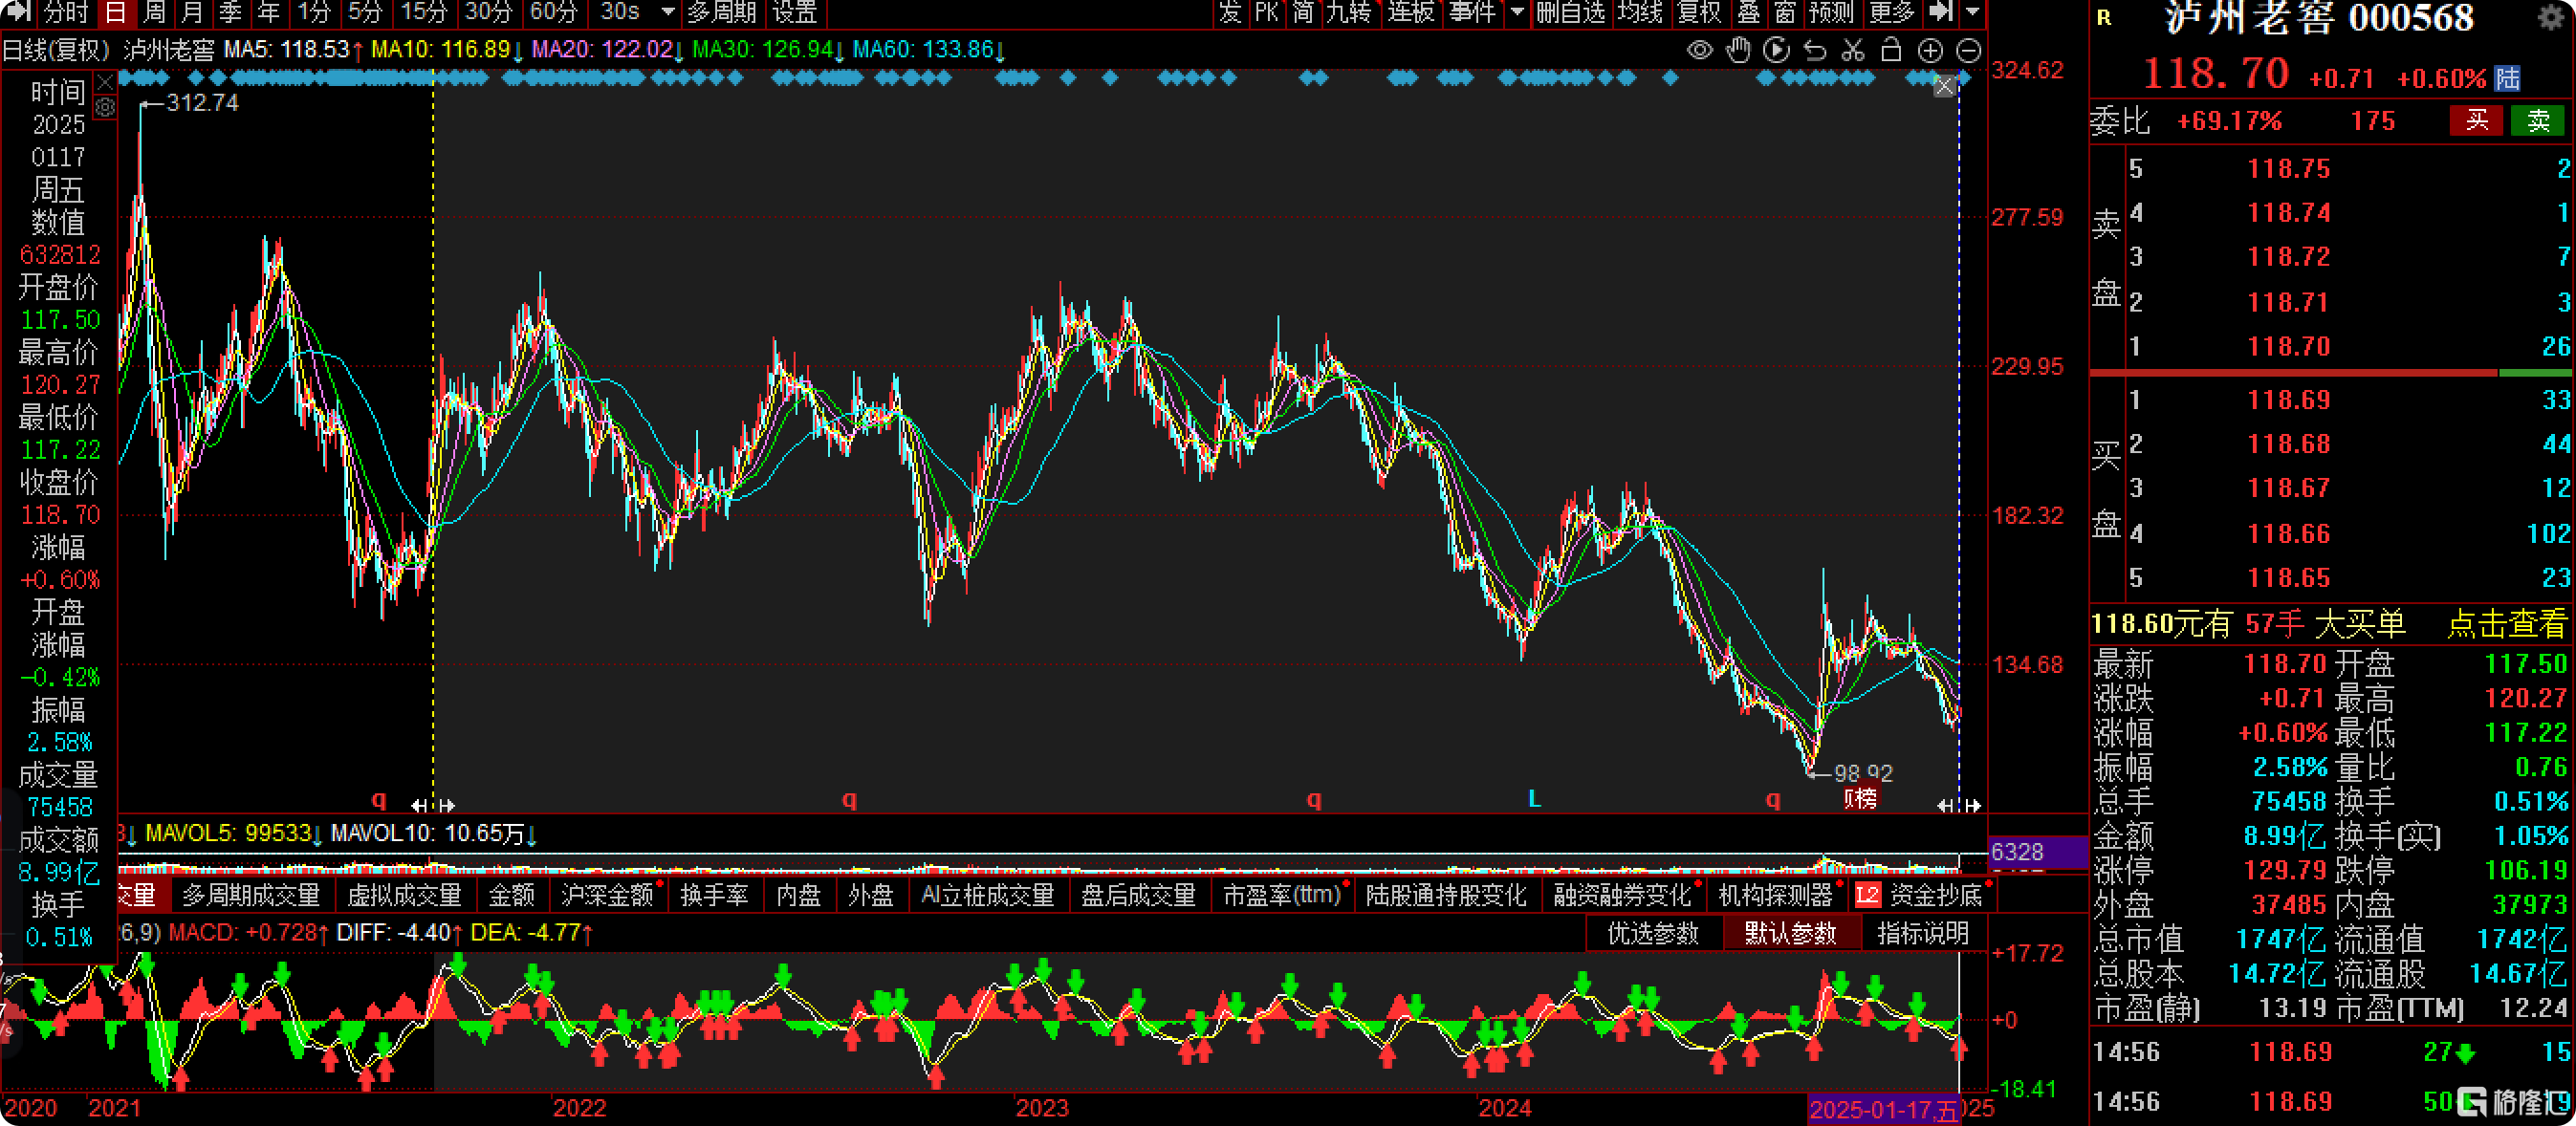
Task: Toggle 均线 moving averages
Action: point(1641,12)
